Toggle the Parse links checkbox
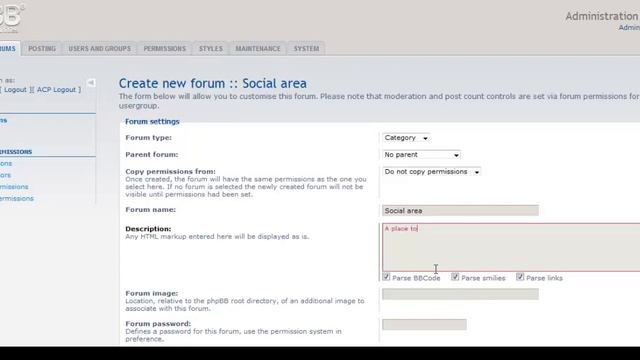Image resolution: width=640 pixels, height=360 pixels. [520, 277]
